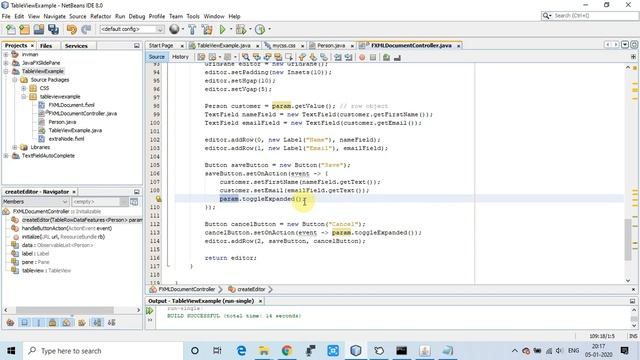Screen dimensions: 640x360
Task: Click the Build Project hammer icon
Action: tap(192, 29)
